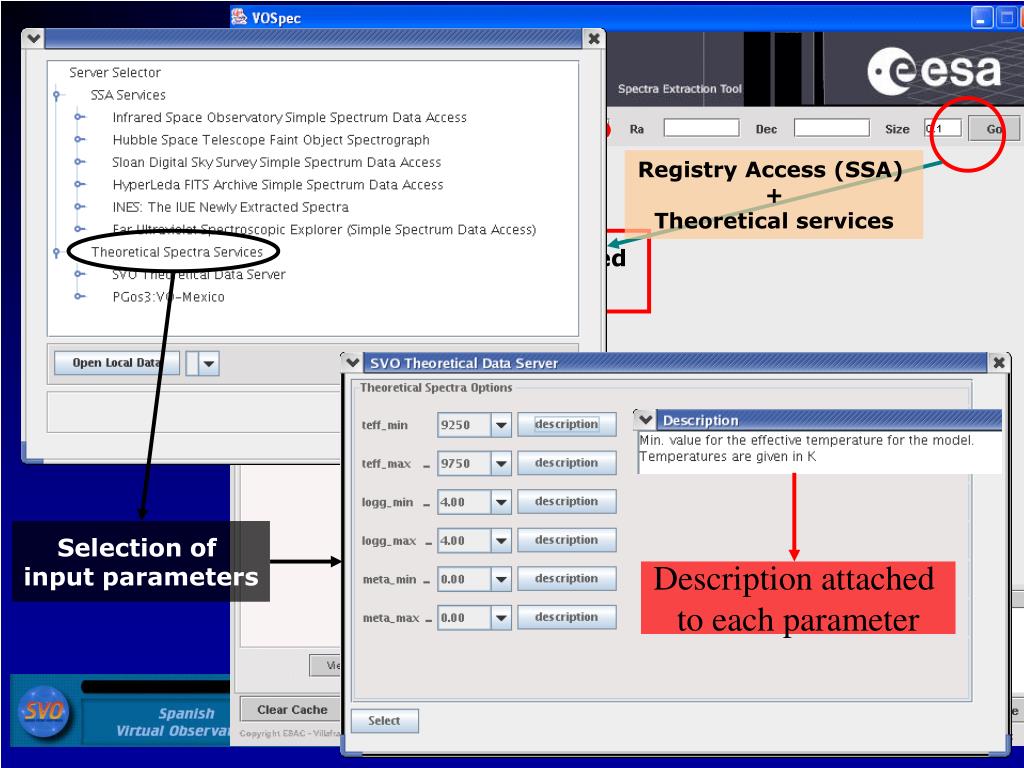Click the esa logo in VOSpec
The width and height of the screenshot is (1024, 768).
pos(934,70)
